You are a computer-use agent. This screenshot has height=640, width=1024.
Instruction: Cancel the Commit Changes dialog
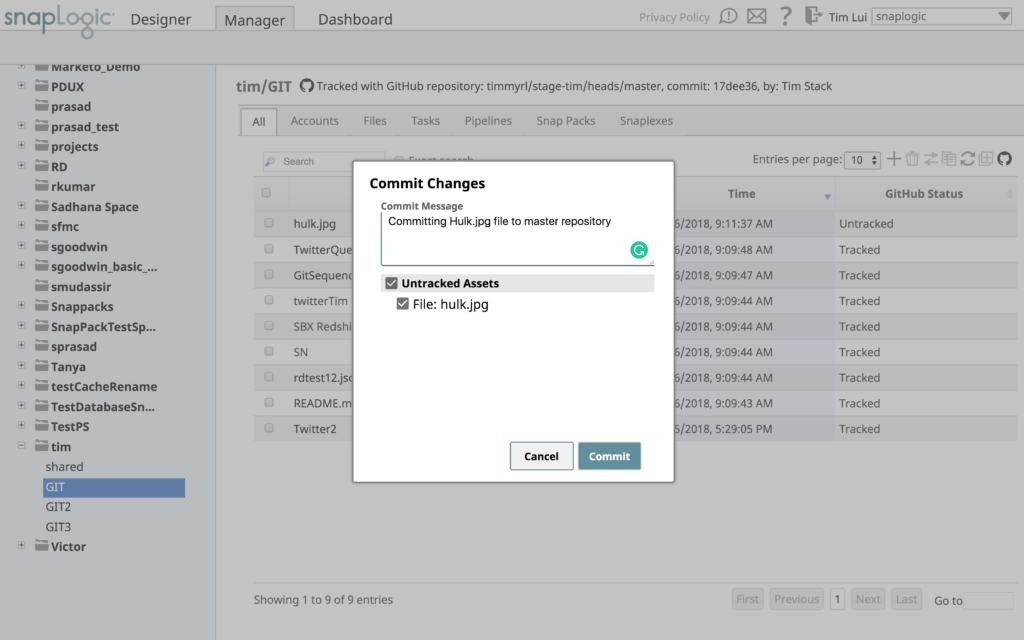click(541, 456)
